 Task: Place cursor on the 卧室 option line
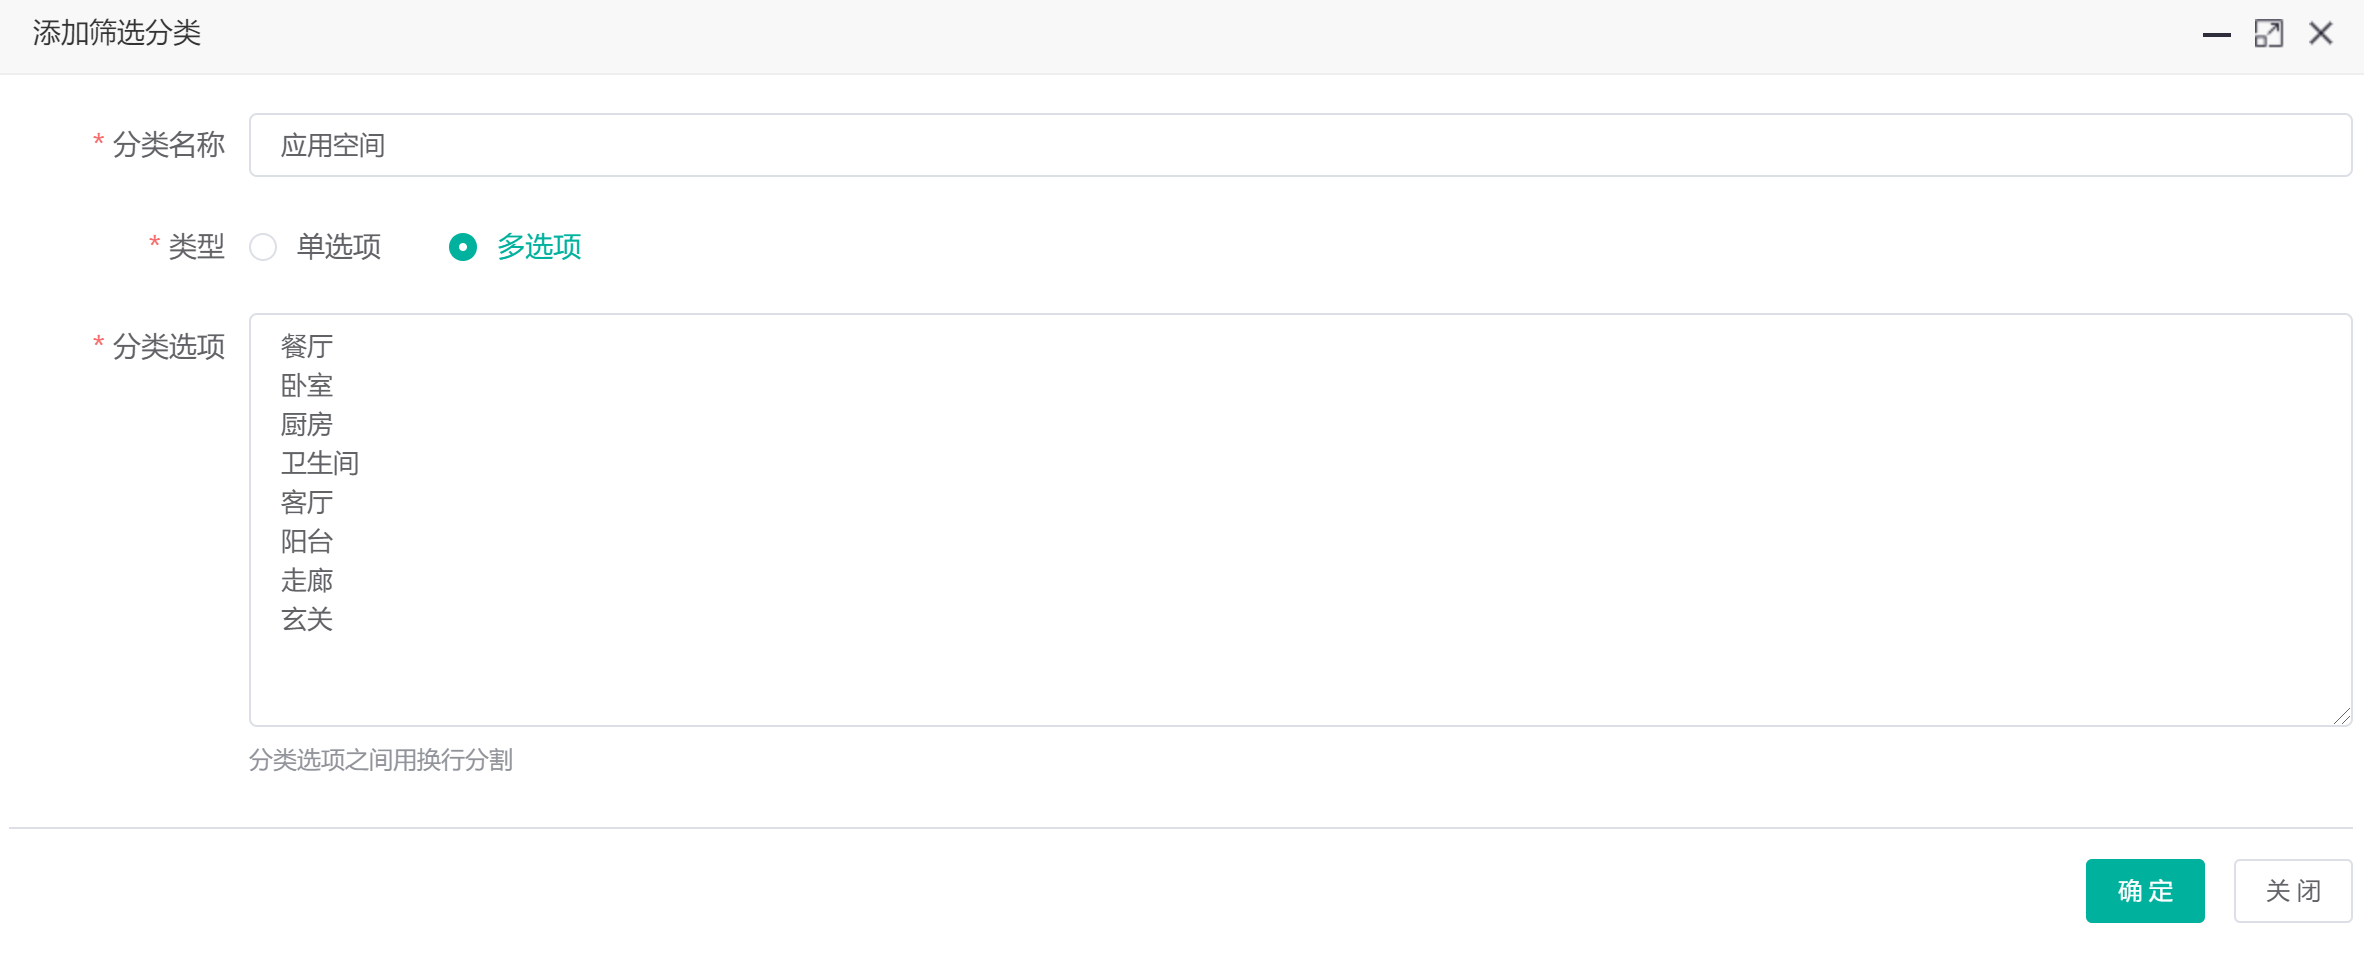pyautogui.click(x=307, y=386)
